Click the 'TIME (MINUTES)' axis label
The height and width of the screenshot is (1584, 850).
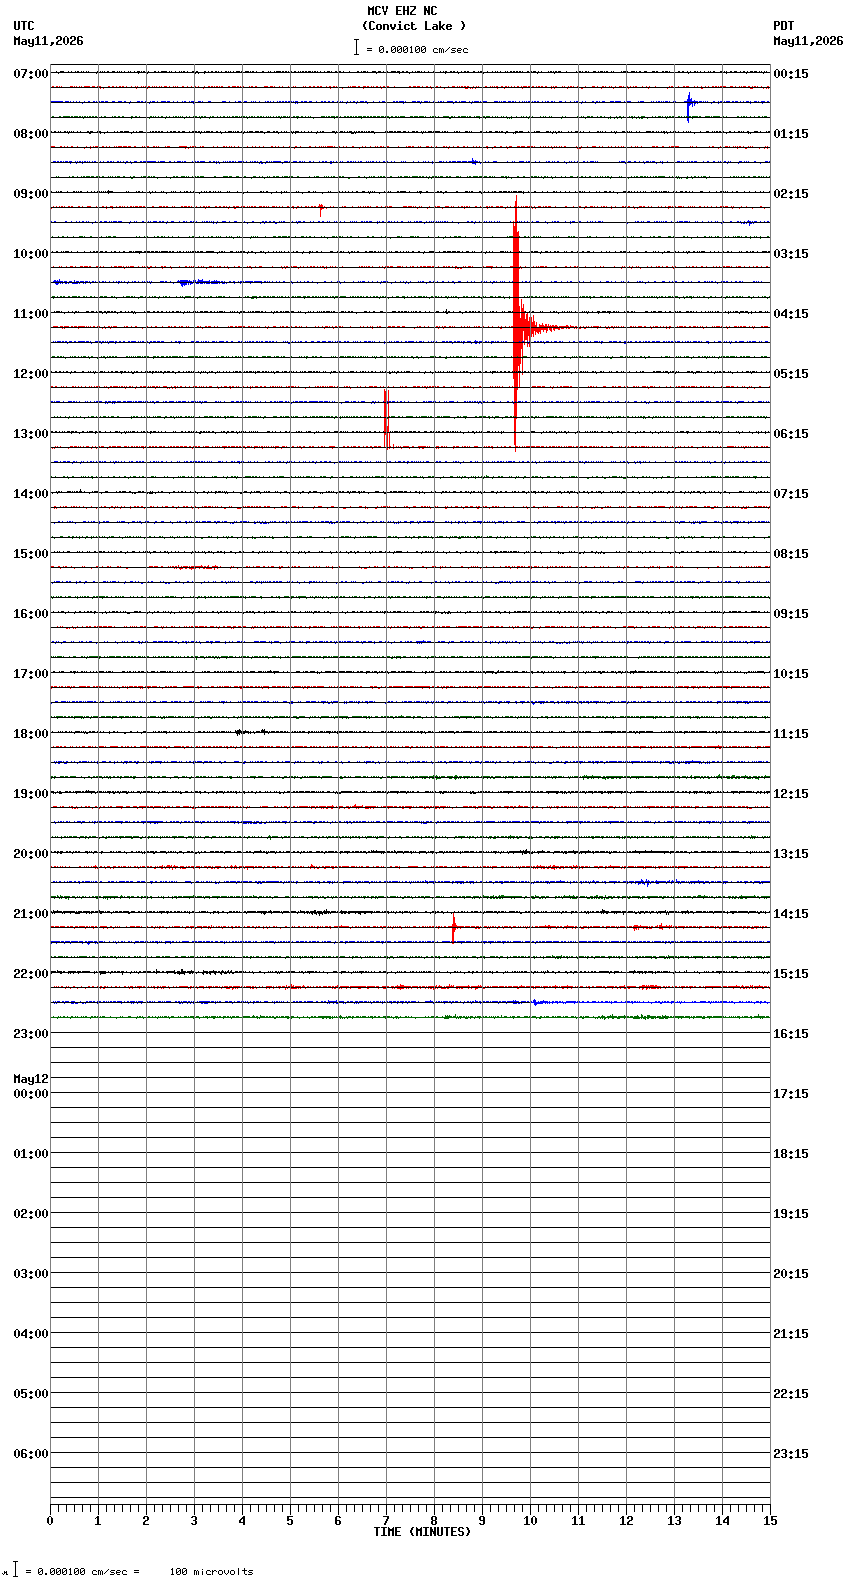[x=422, y=1532]
